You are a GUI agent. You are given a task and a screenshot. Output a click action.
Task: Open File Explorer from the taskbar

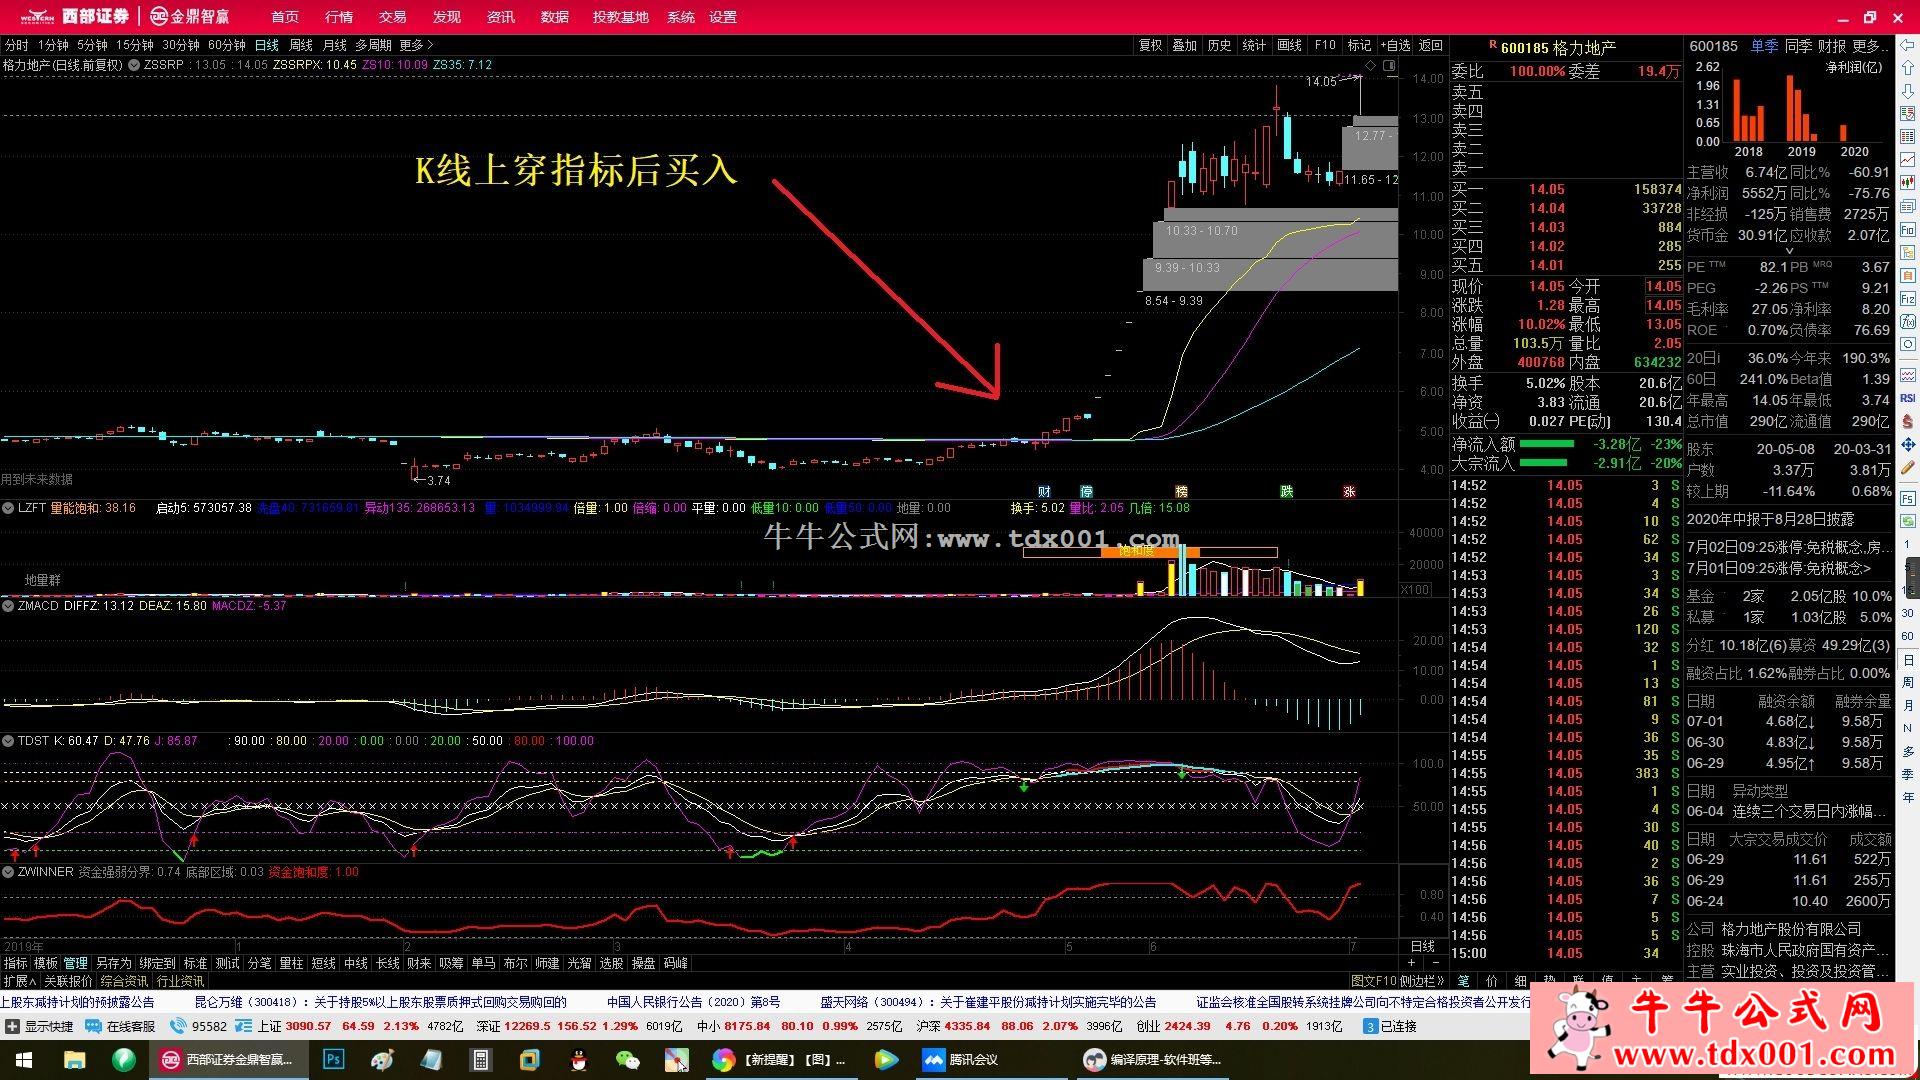coord(74,1060)
